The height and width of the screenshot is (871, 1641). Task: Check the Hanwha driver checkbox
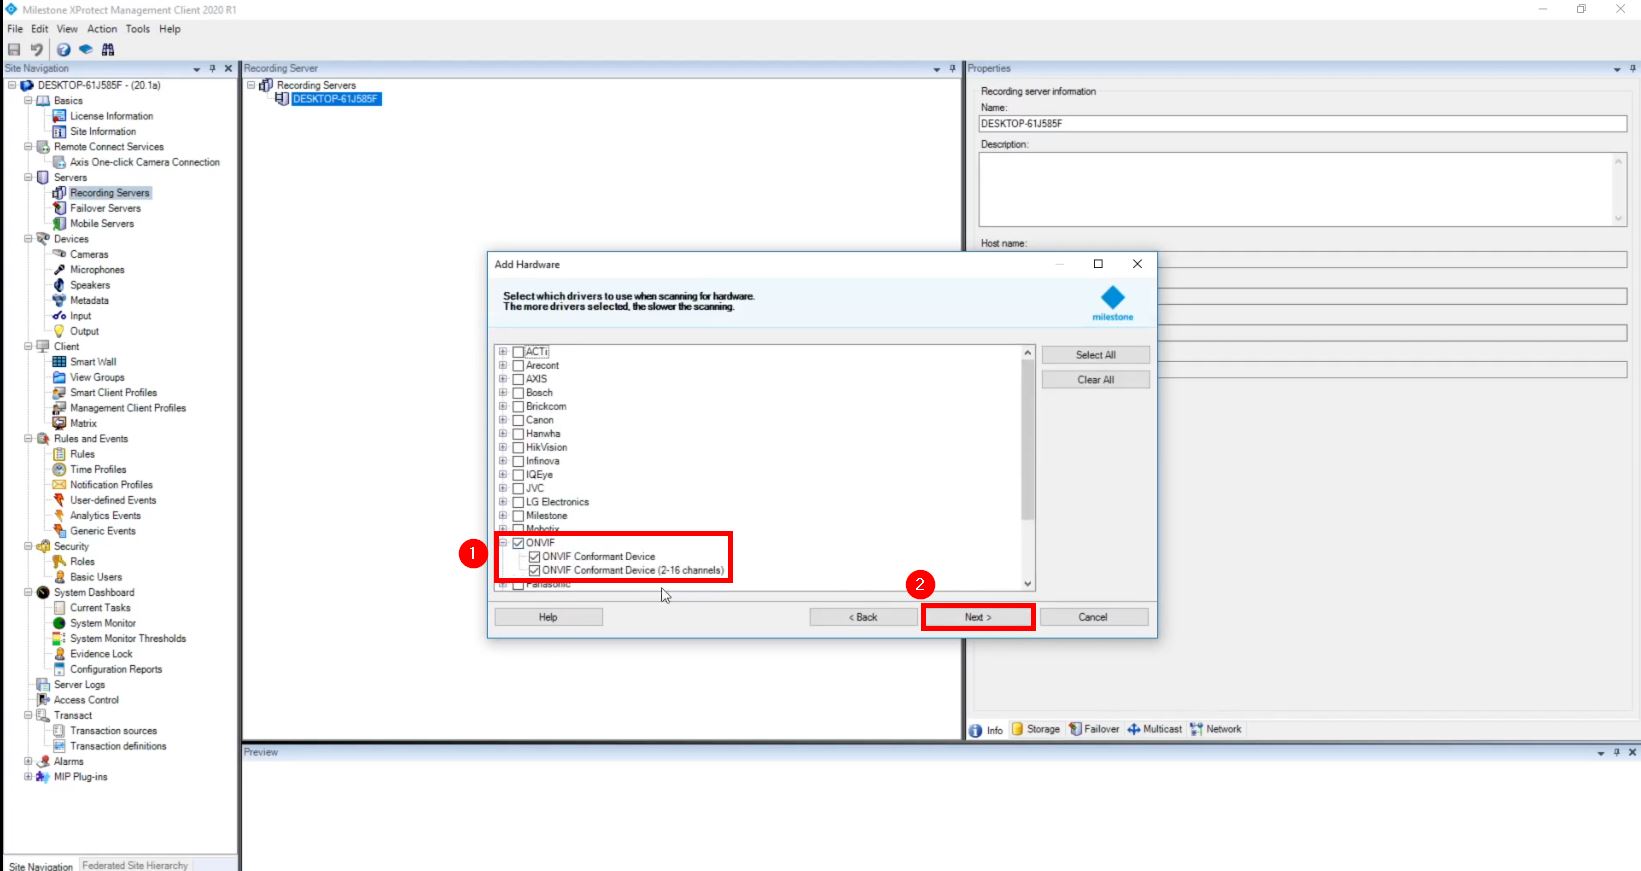(518, 434)
